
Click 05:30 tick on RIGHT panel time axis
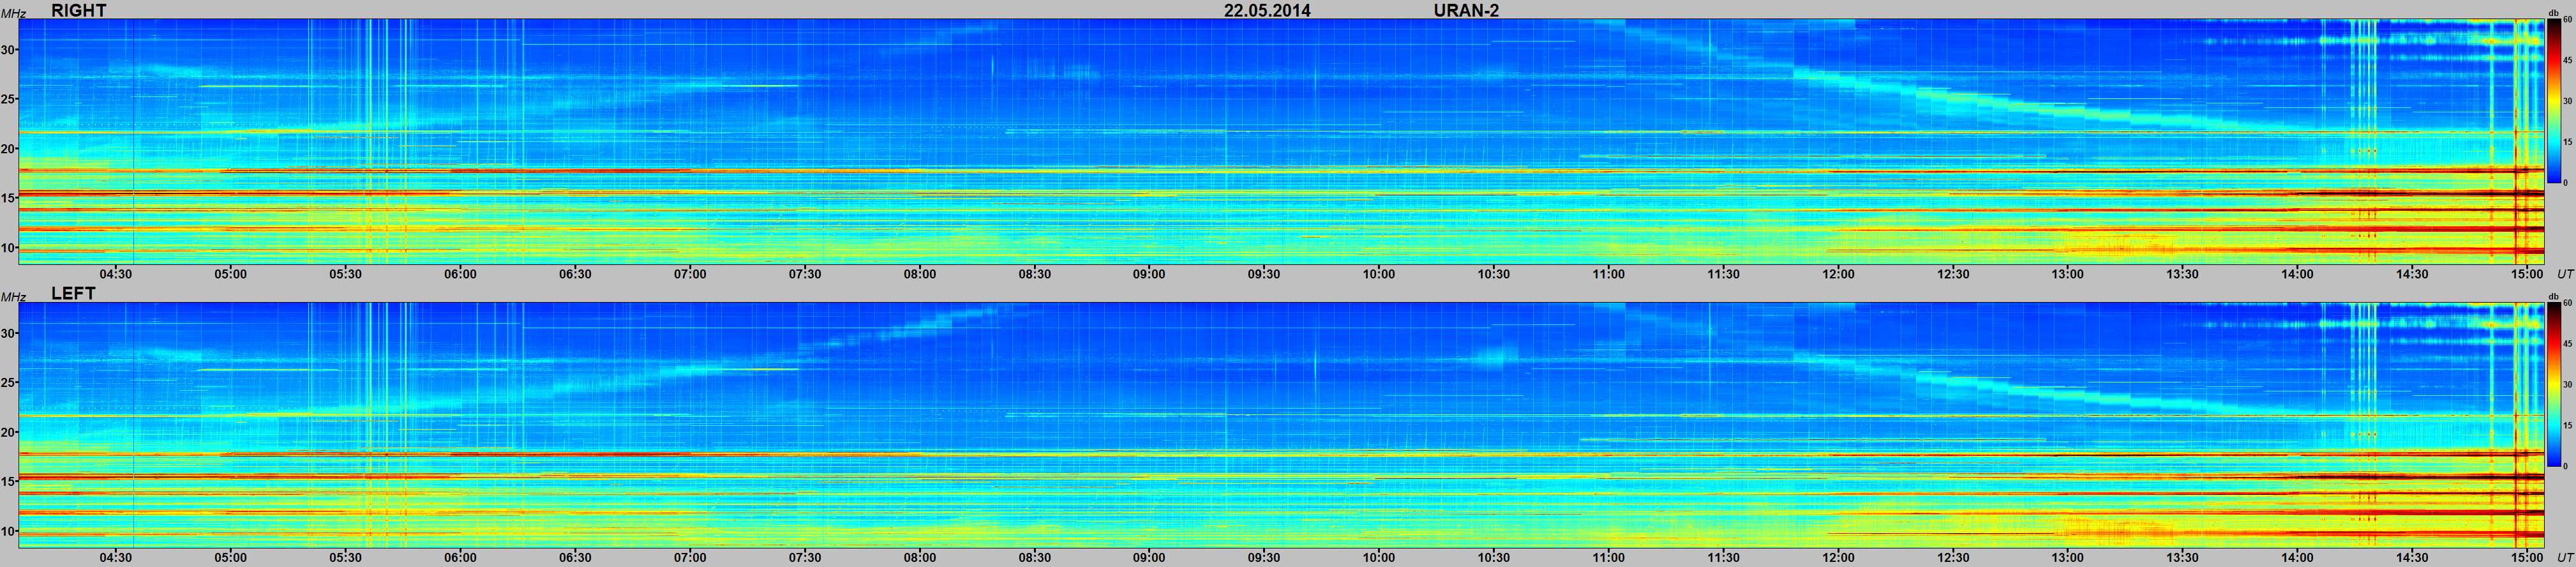pyautogui.click(x=345, y=274)
